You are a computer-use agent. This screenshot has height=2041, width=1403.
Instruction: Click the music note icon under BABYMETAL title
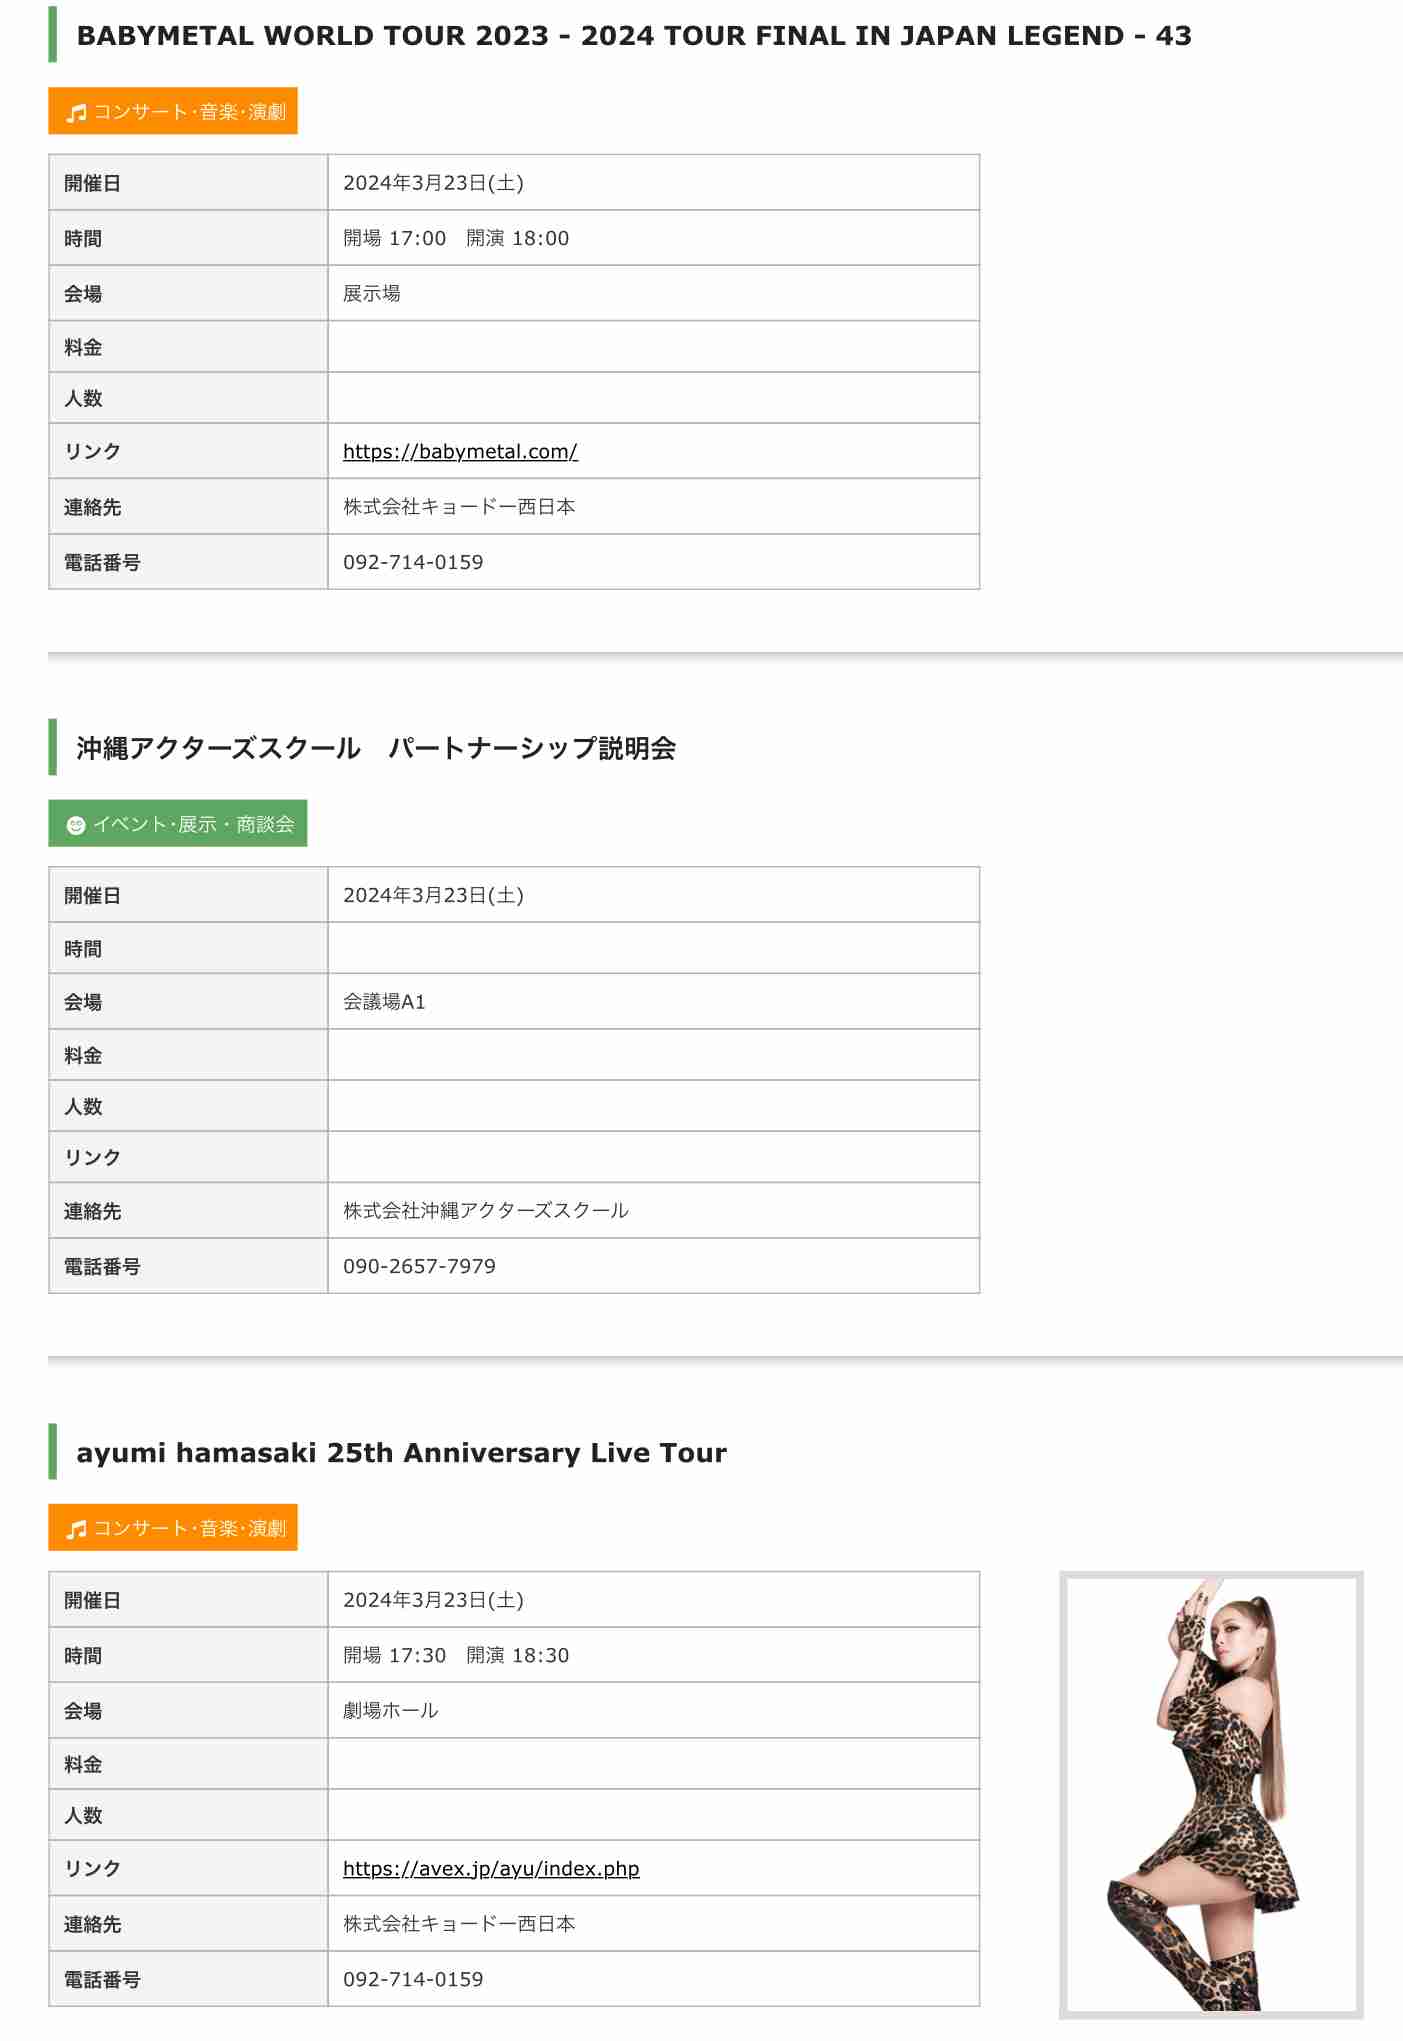tap(76, 113)
